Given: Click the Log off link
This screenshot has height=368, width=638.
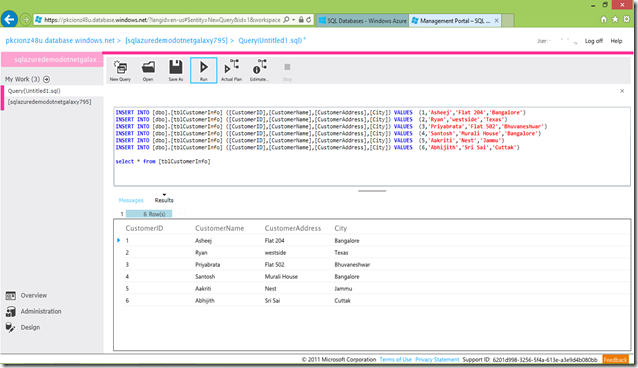Looking at the screenshot, I should coord(594,41).
